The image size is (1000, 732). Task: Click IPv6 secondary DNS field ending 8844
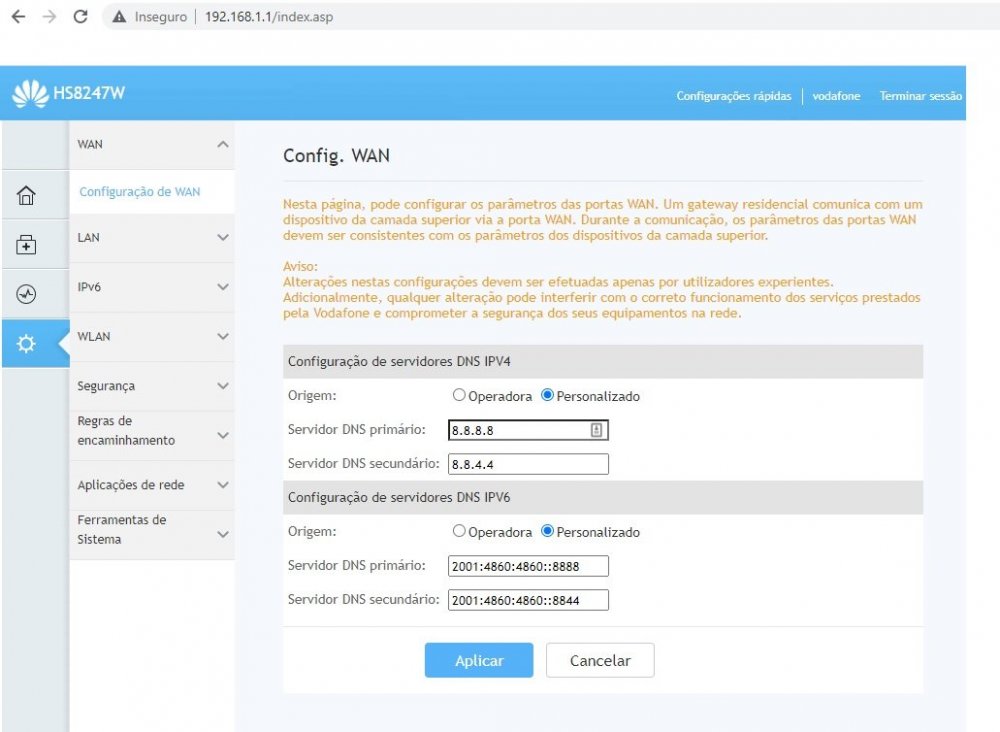tap(528, 600)
